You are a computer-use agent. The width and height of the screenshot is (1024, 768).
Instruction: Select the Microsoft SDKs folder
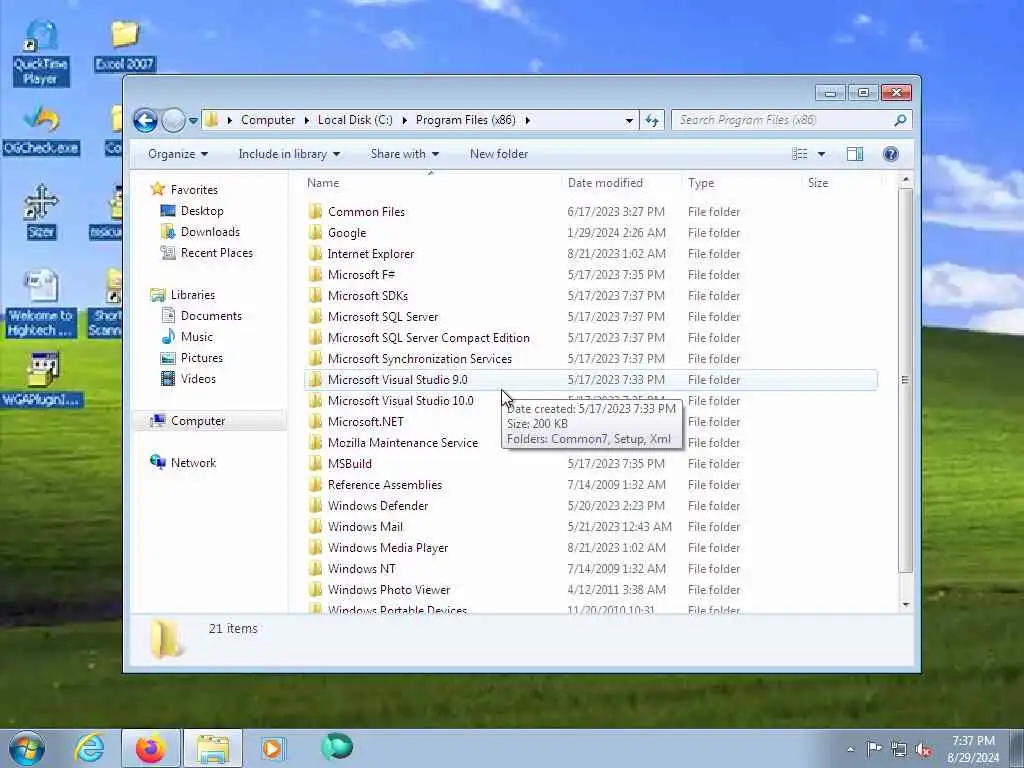coord(368,296)
